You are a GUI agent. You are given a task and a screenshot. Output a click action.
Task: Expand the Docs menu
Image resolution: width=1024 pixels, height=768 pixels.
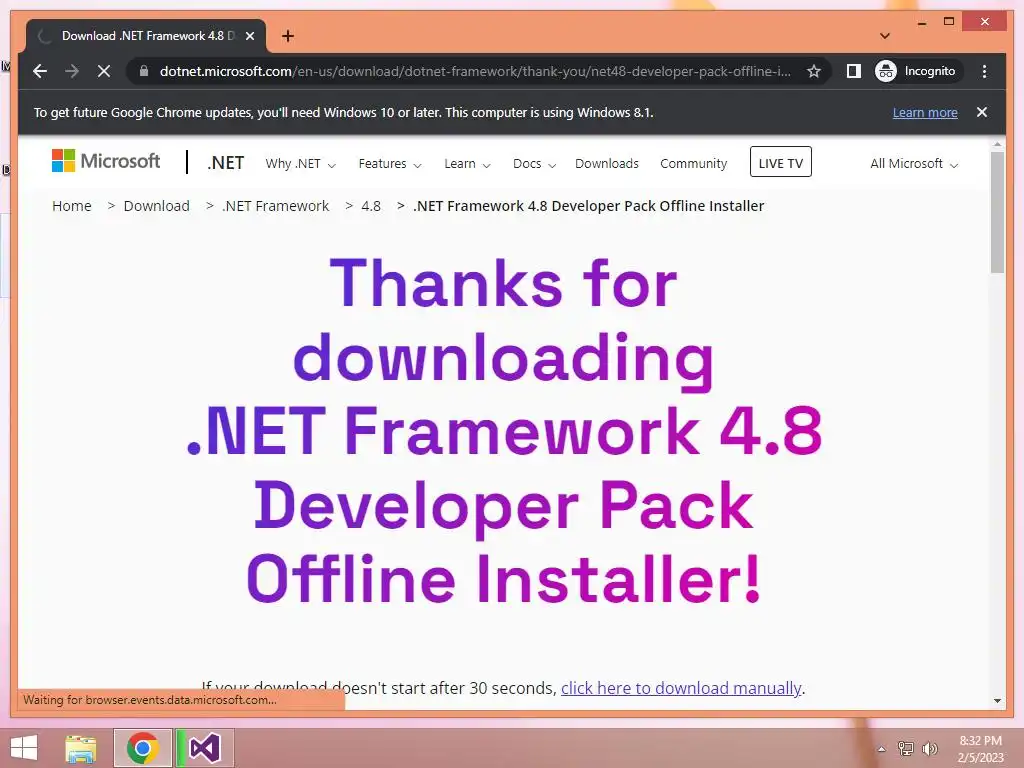coord(534,163)
